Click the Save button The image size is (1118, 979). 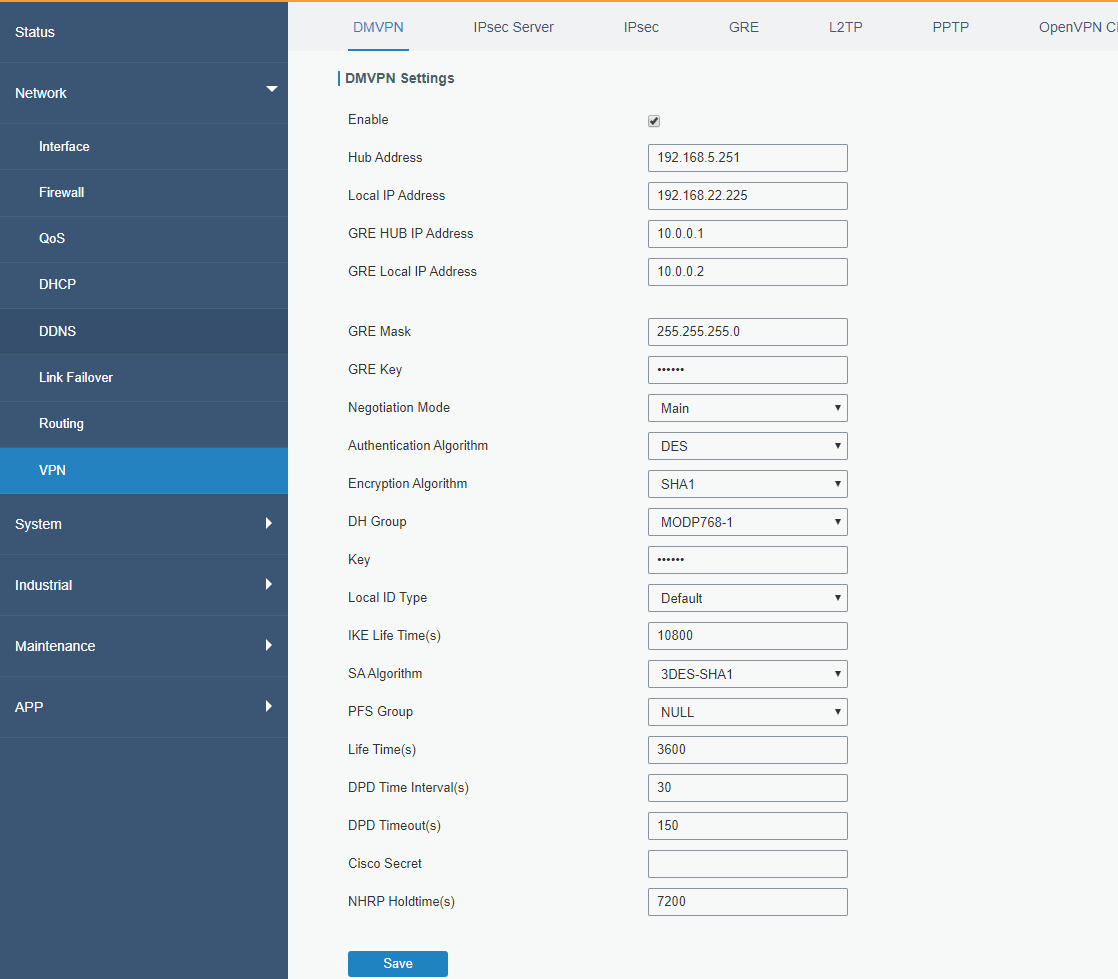pyautogui.click(x=397, y=963)
